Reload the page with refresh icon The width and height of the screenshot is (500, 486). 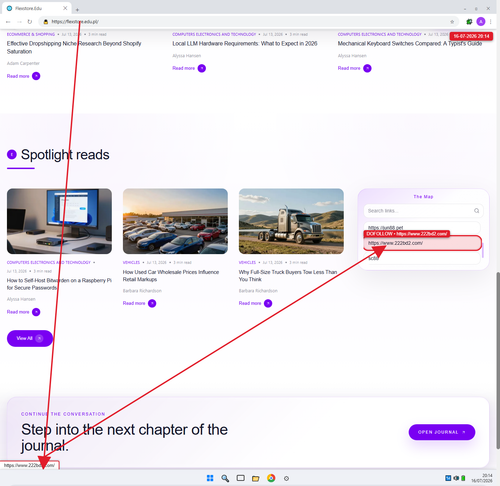point(30,22)
